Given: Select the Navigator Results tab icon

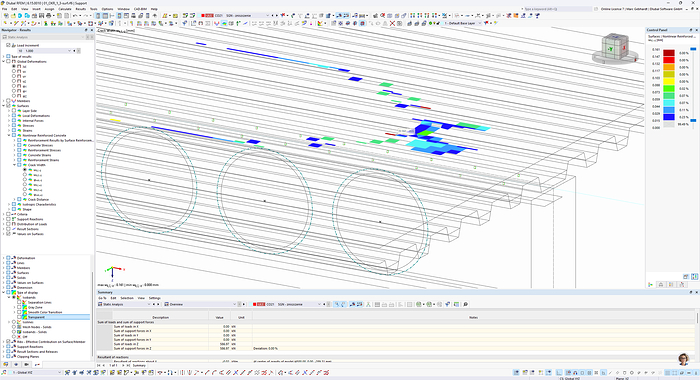Looking at the screenshot, I should tap(38, 365).
